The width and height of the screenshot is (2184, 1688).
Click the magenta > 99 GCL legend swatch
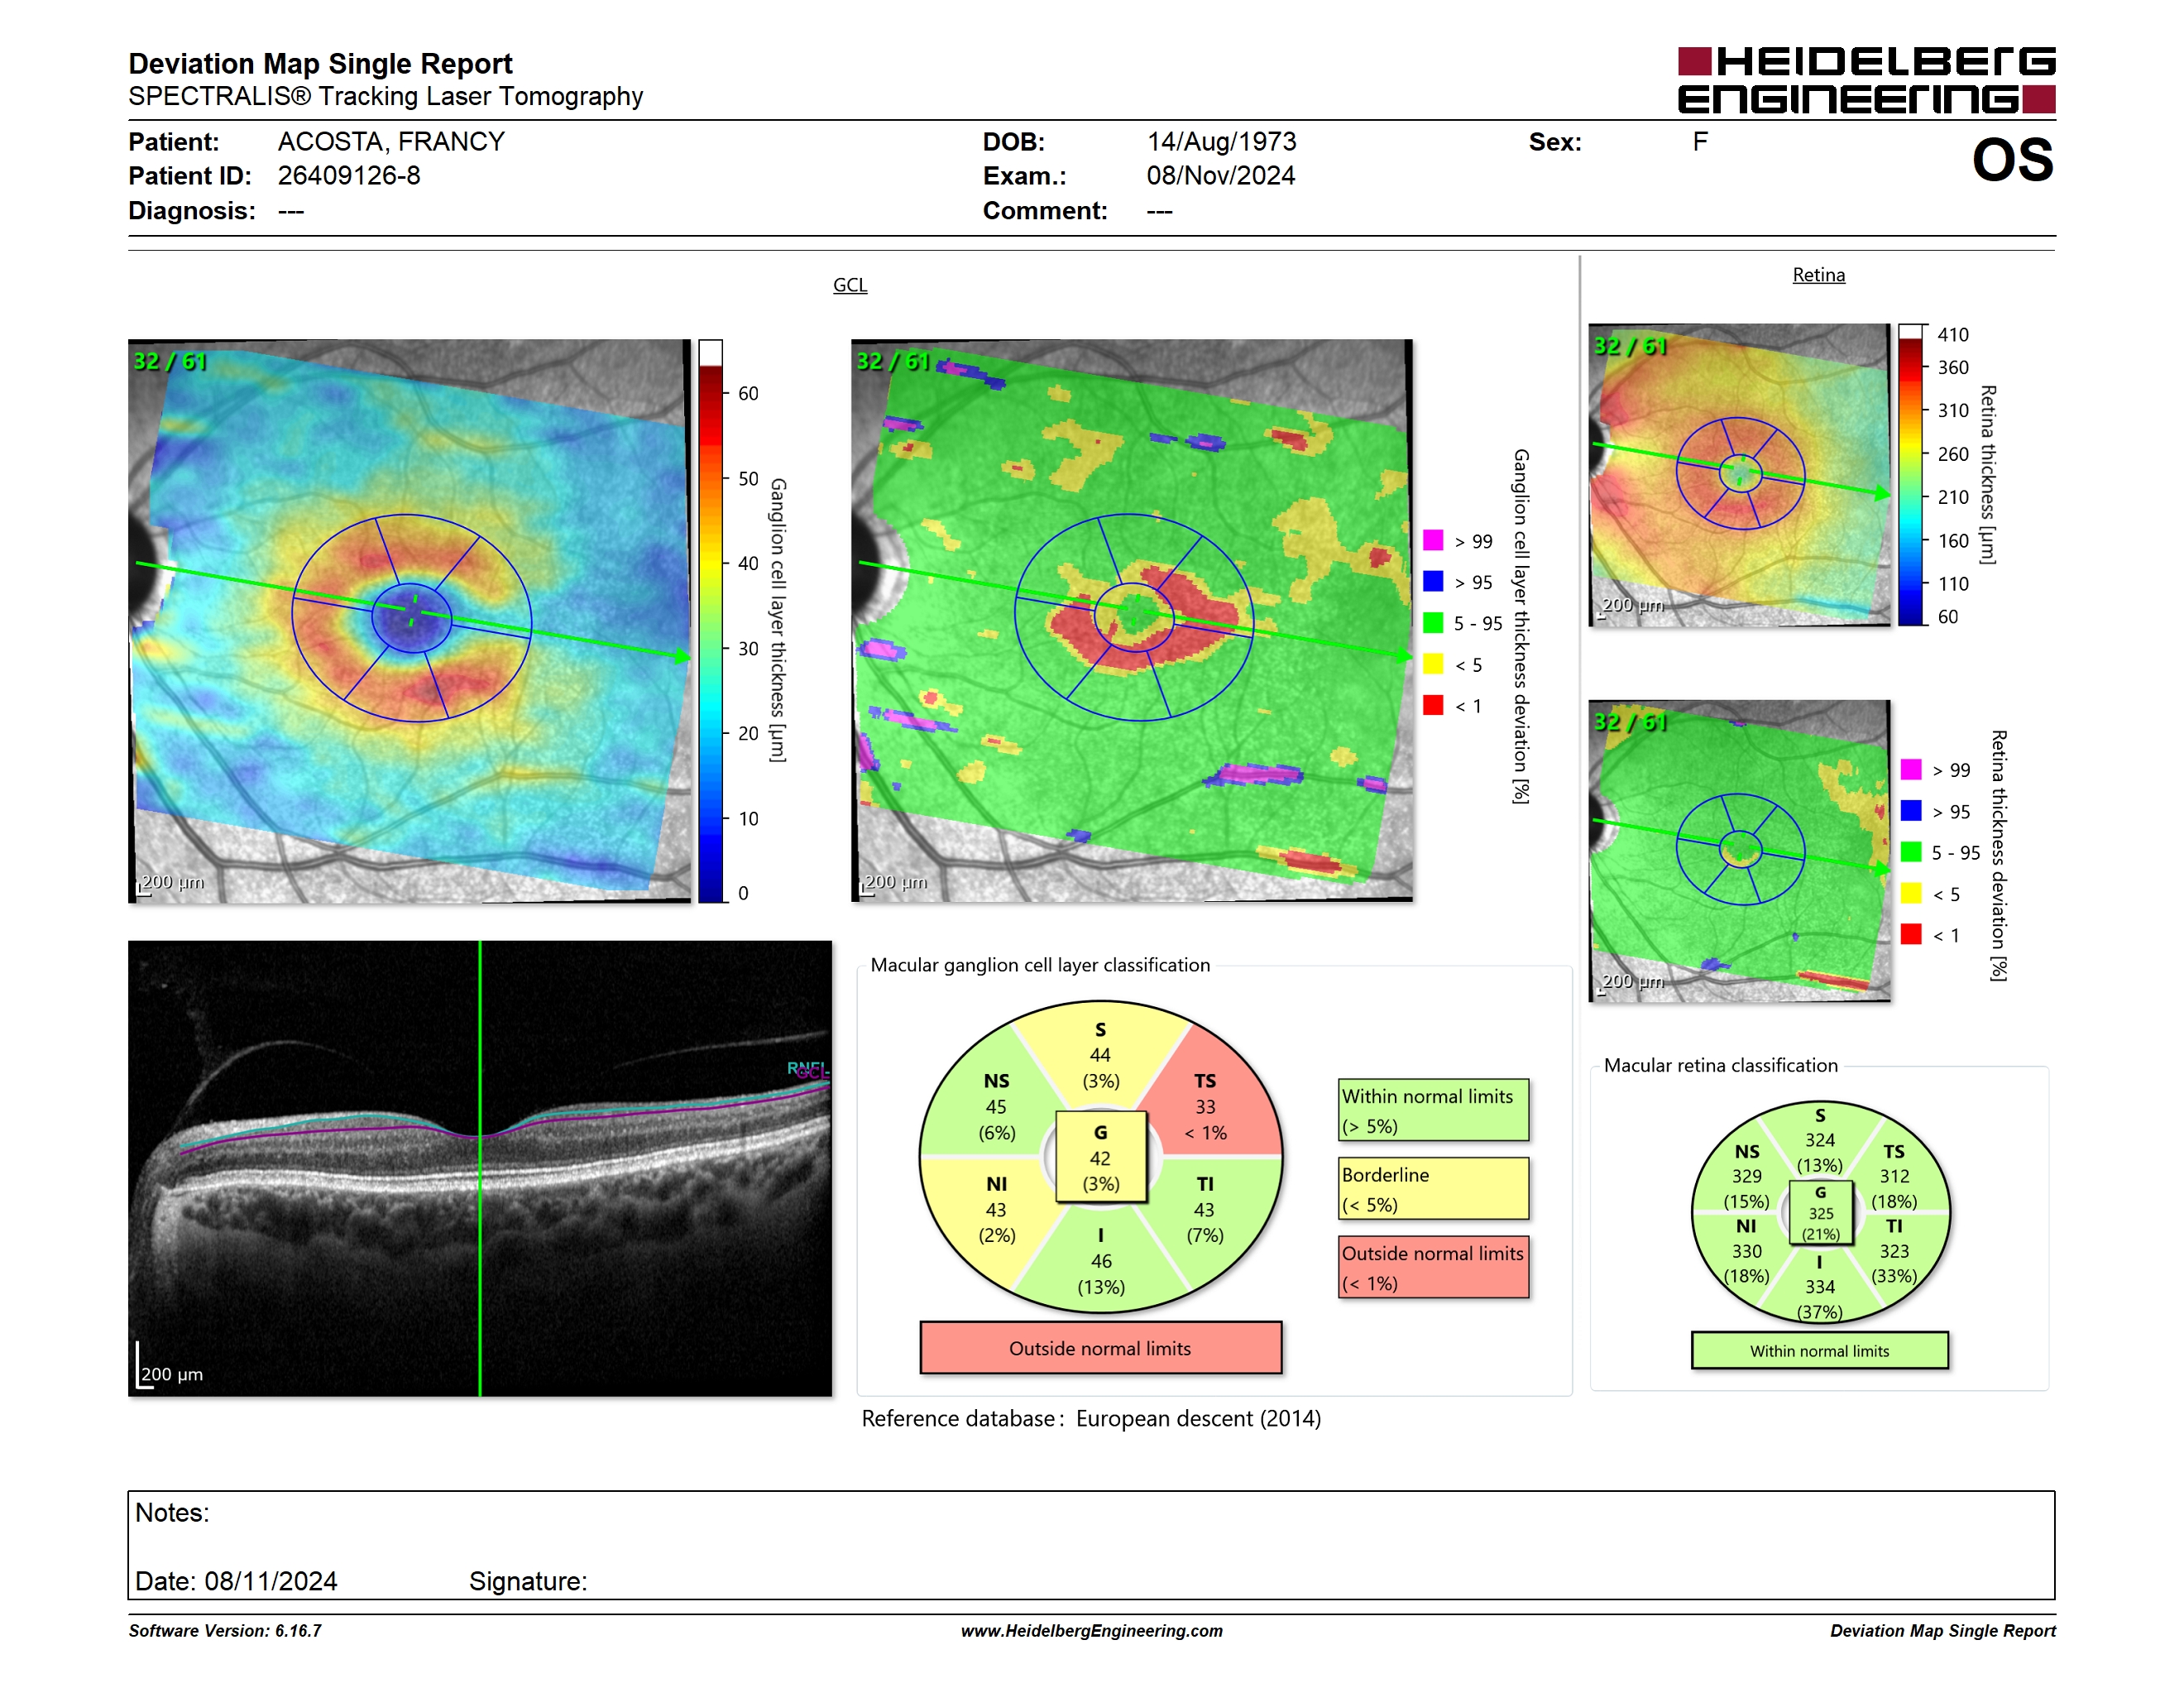[x=1433, y=540]
